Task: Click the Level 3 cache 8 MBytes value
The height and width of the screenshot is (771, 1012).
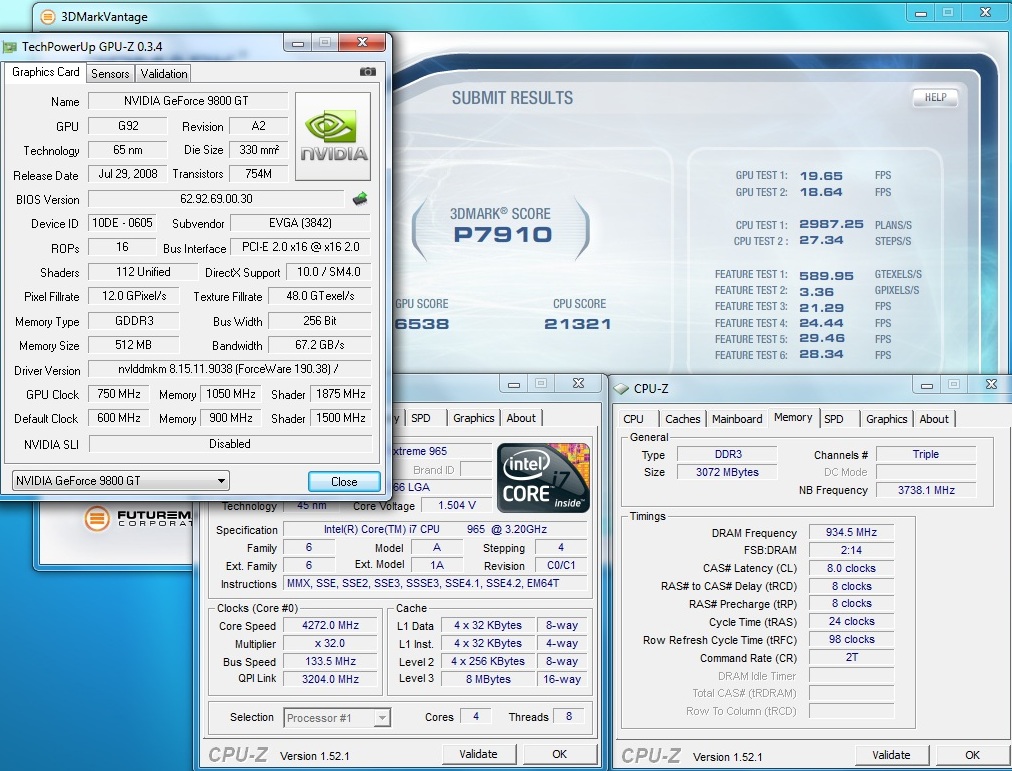Action: (488, 679)
